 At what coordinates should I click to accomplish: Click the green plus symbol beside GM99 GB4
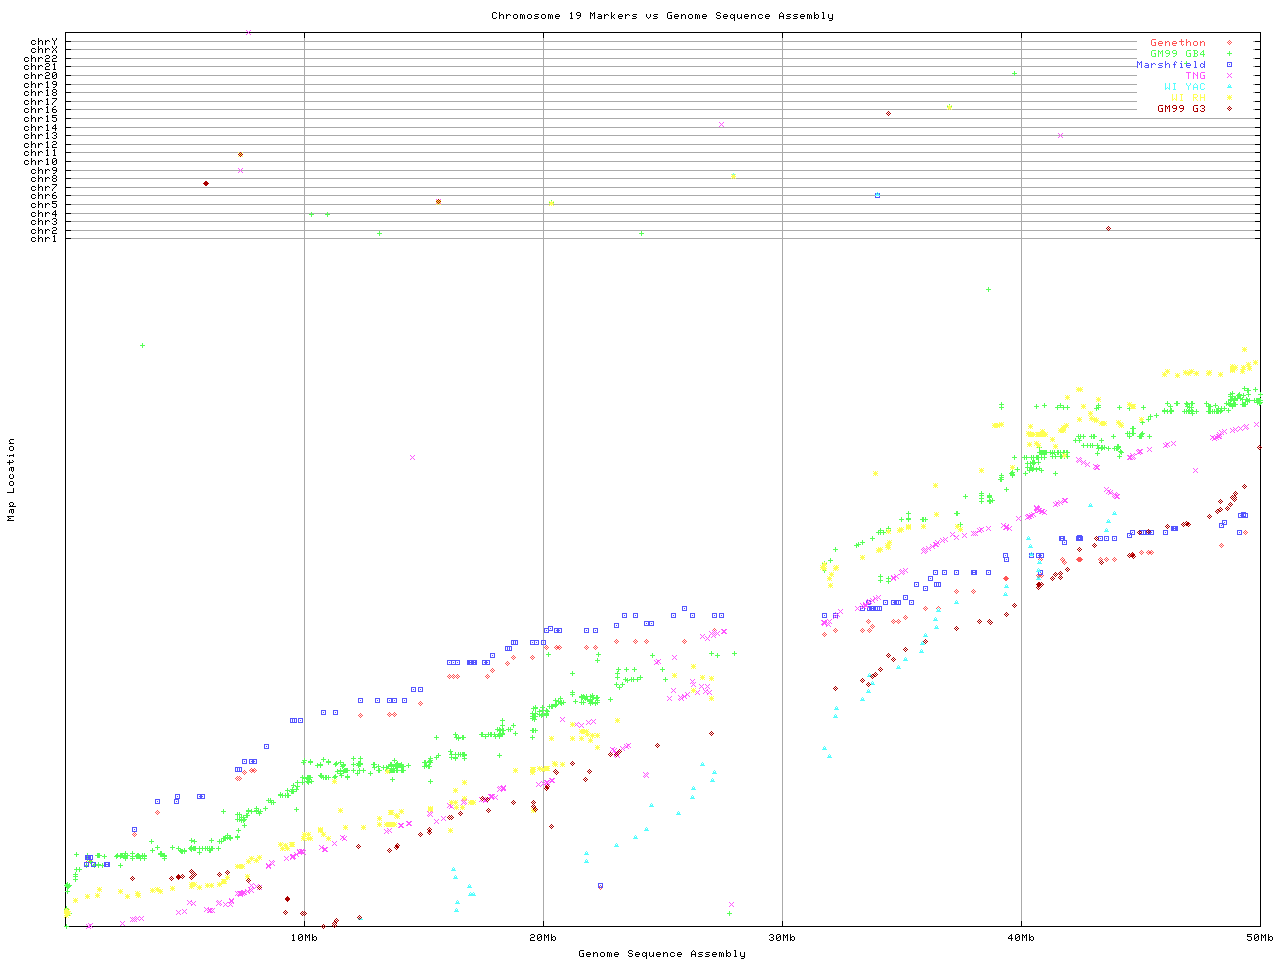[x=1229, y=54]
